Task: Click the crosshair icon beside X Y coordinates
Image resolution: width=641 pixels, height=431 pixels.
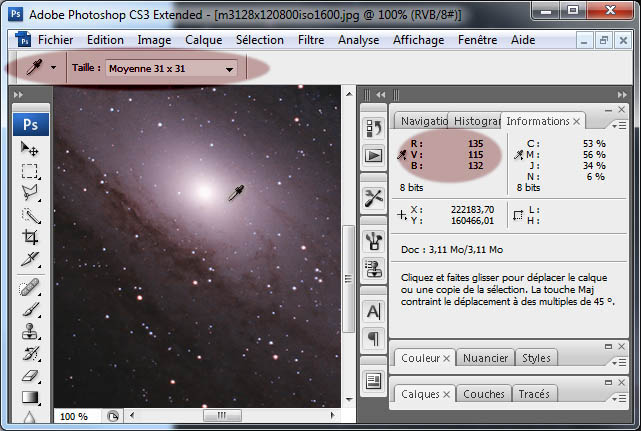Action: click(402, 215)
